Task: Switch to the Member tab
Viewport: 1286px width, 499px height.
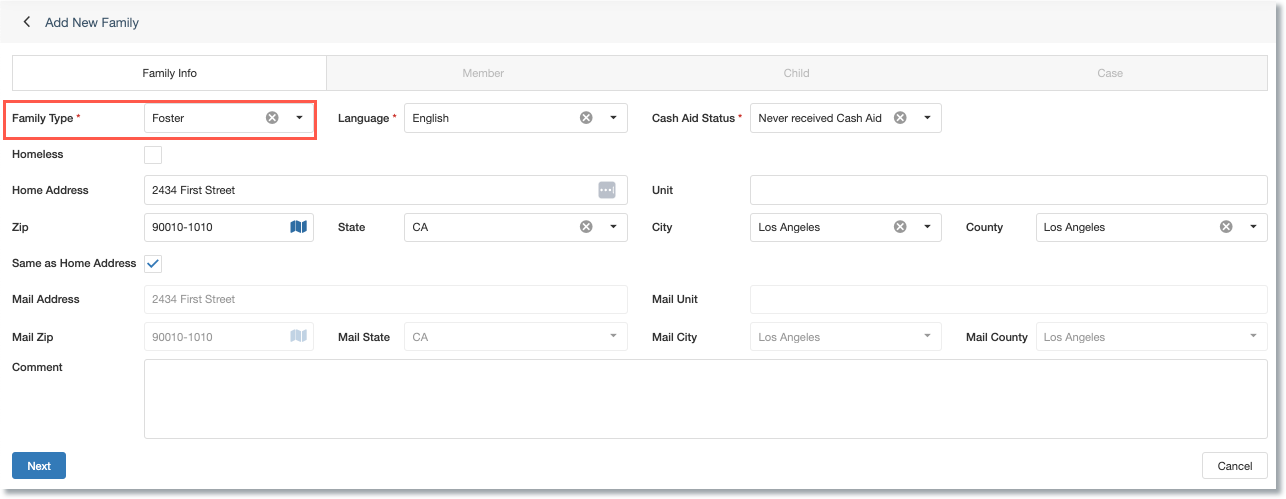Action: point(483,73)
